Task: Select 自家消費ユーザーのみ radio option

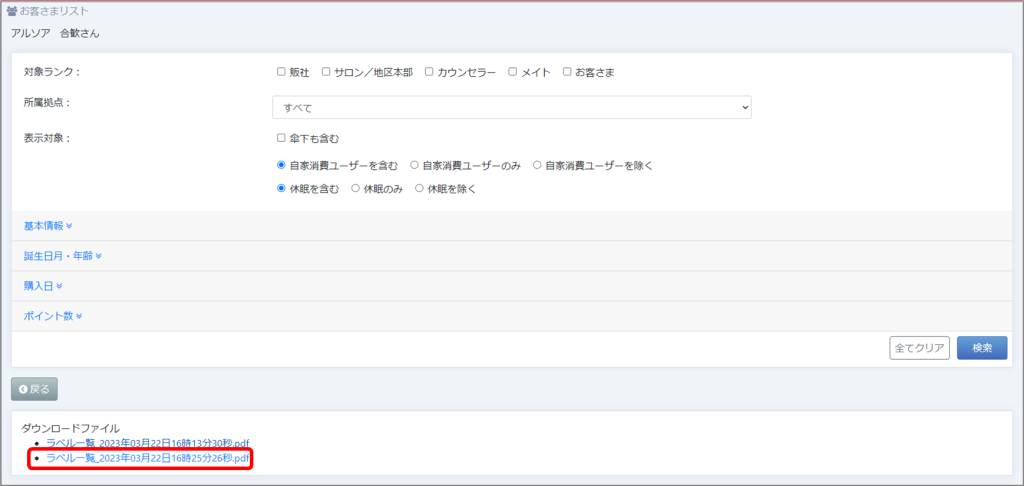Action: (415, 165)
